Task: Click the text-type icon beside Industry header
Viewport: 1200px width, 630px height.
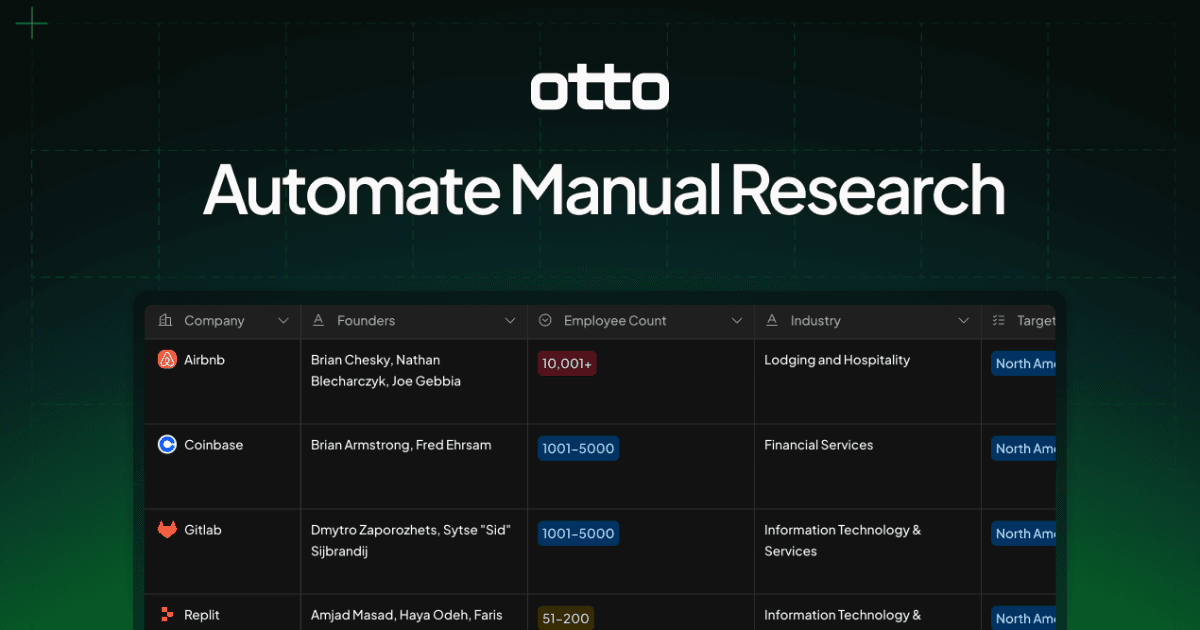Action: click(x=772, y=321)
